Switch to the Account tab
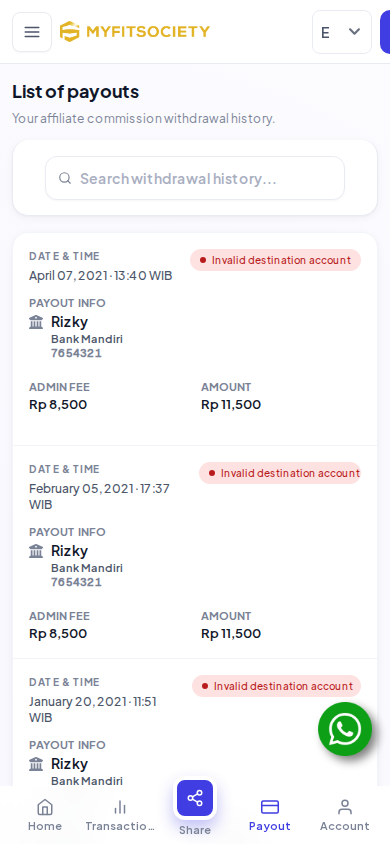The height and width of the screenshot is (844, 390). pos(345,815)
